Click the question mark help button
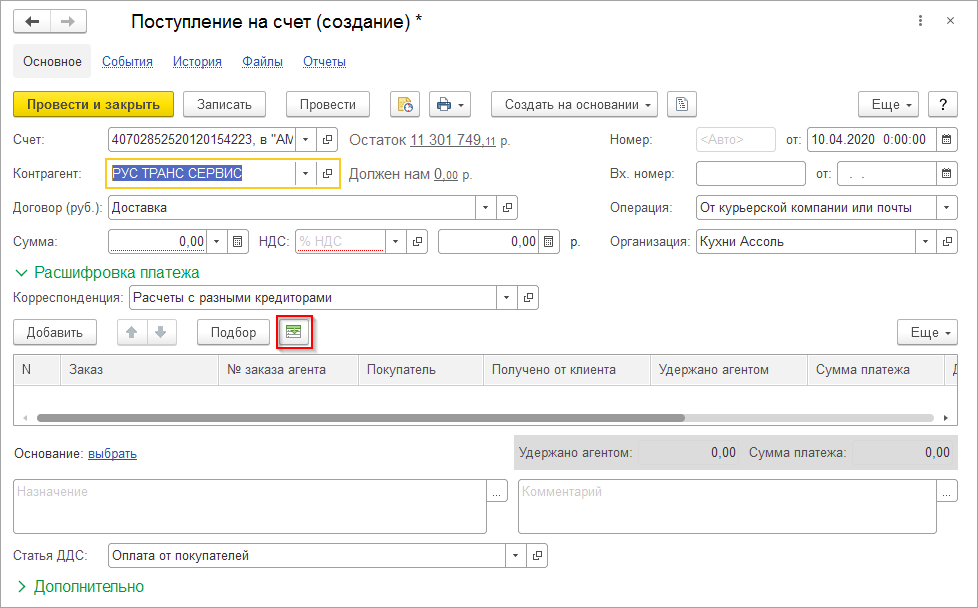978x608 pixels. point(943,104)
